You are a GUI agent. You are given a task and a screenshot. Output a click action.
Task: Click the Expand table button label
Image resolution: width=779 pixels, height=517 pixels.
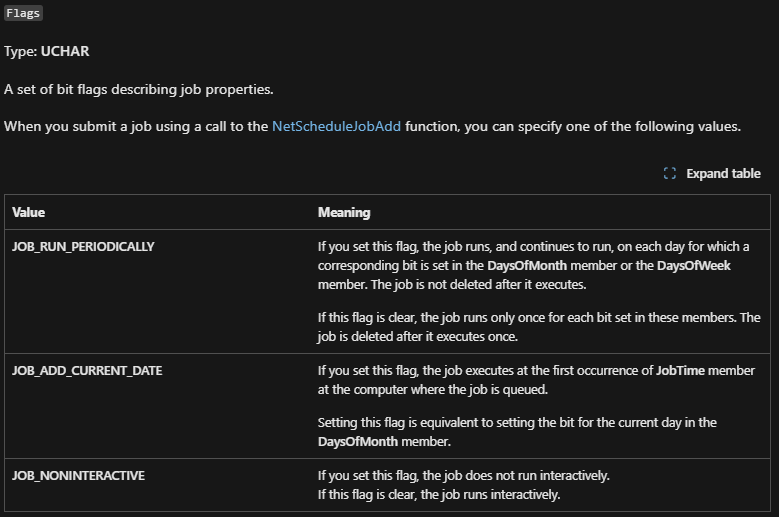point(723,174)
